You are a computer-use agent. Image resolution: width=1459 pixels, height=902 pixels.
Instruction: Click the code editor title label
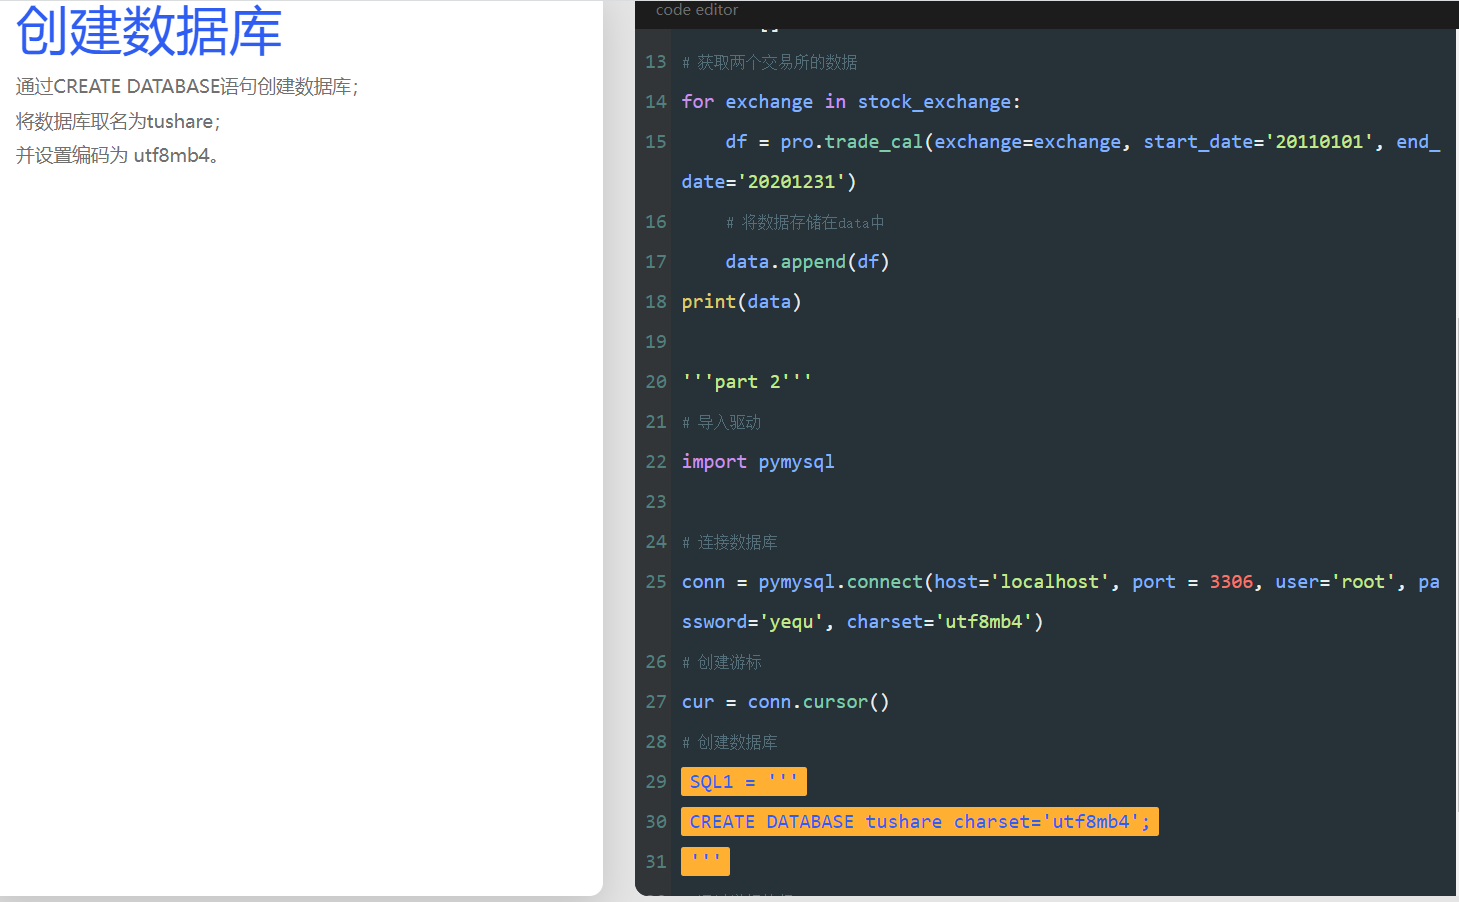[x=697, y=10]
